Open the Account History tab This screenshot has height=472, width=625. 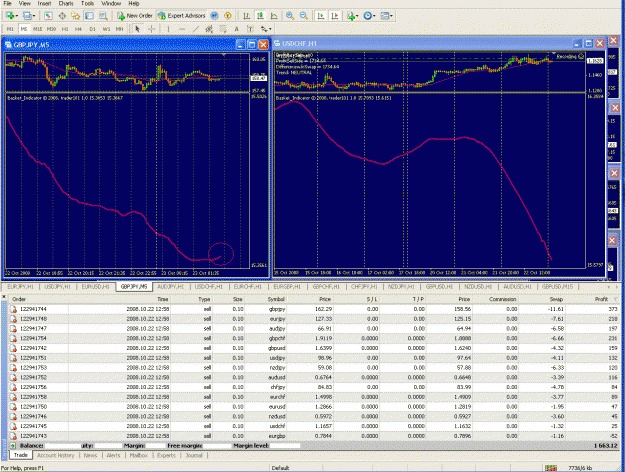click(x=55, y=455)
